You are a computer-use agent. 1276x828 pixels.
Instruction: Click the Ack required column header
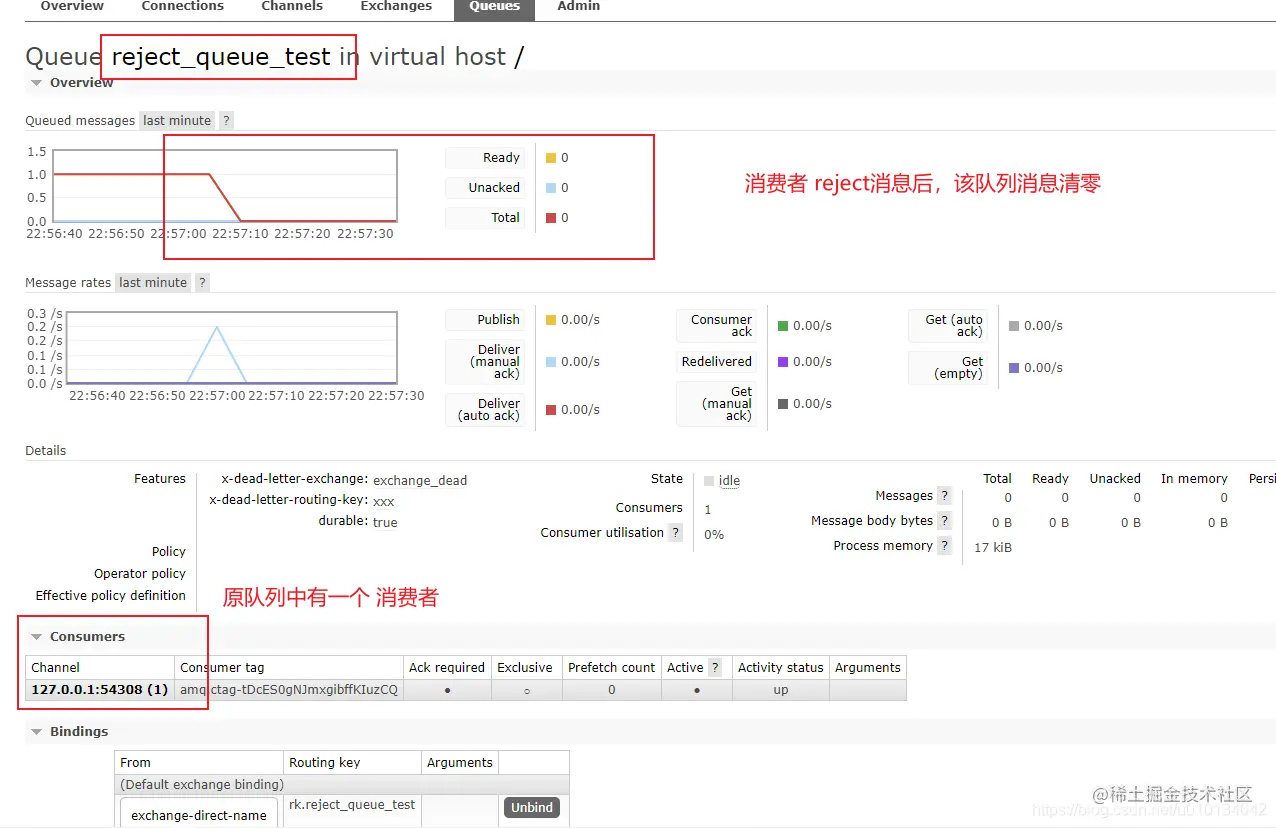tap(447, 668)
